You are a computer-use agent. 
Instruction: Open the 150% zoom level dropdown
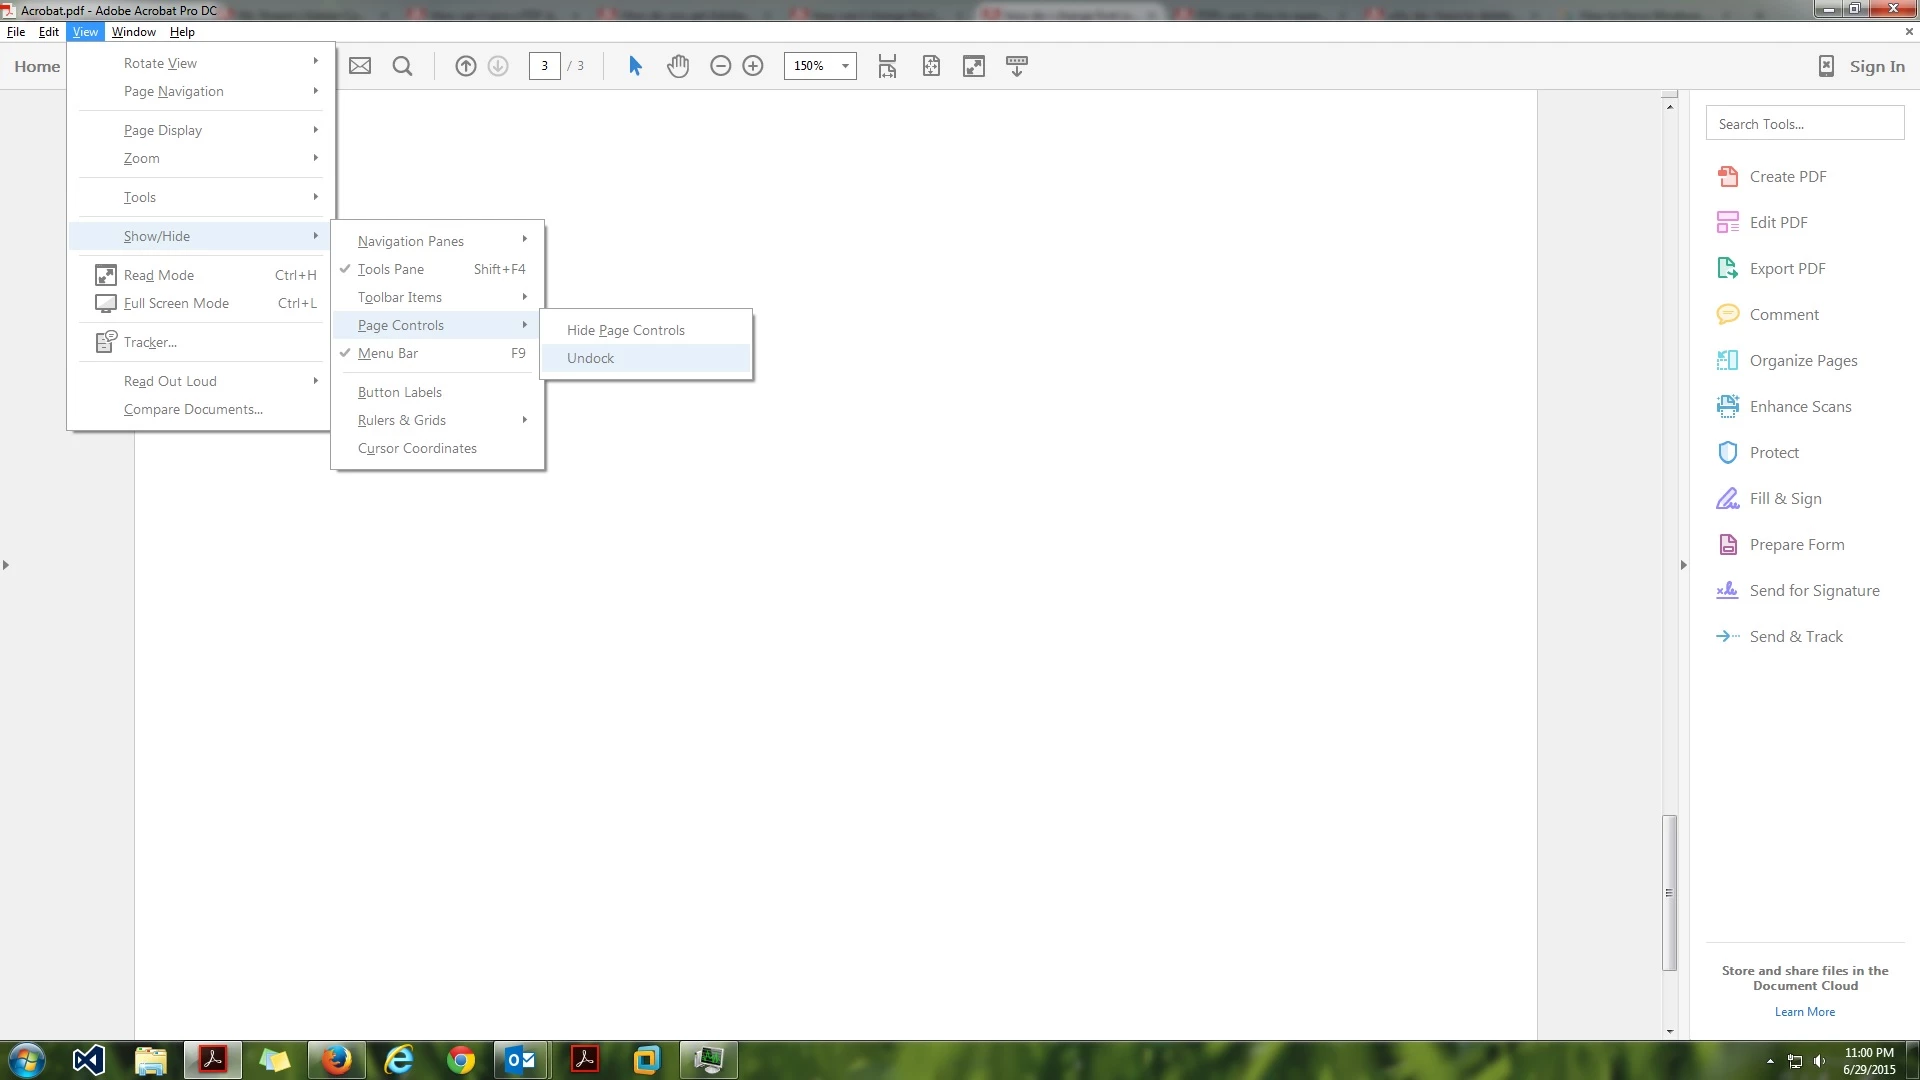(x=845, y=66)
